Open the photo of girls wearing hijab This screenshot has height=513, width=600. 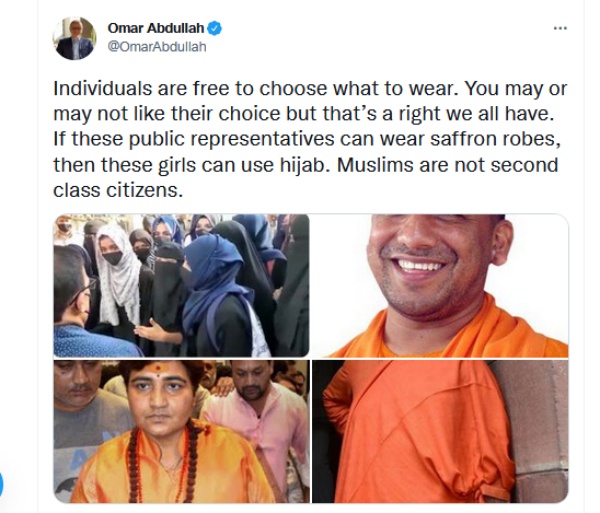[181, 285]
